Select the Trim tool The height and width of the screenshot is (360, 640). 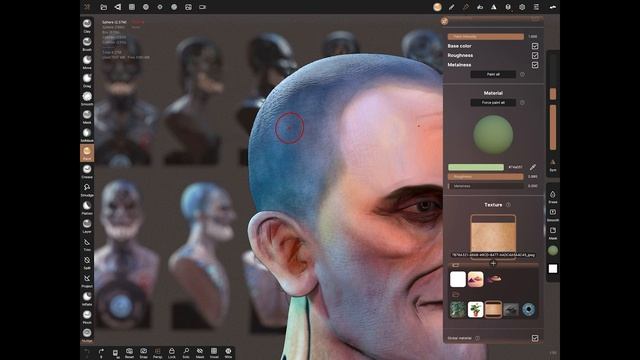(87, 244)
